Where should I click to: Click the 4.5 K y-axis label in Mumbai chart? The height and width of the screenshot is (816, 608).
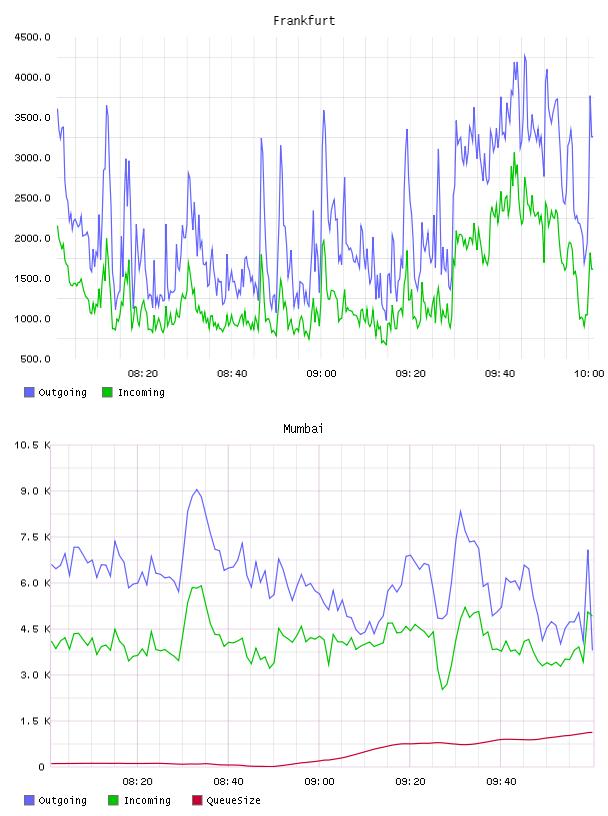click(x=35, y=629)
